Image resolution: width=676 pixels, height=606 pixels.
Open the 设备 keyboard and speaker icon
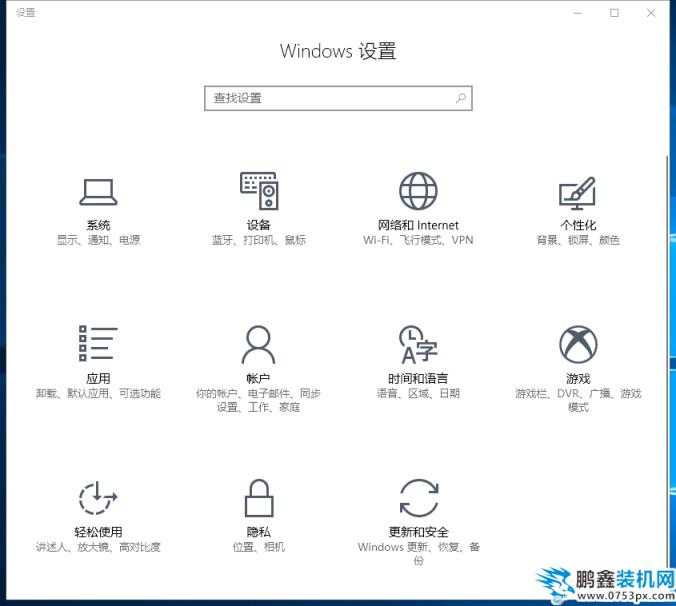click(259, 191)
